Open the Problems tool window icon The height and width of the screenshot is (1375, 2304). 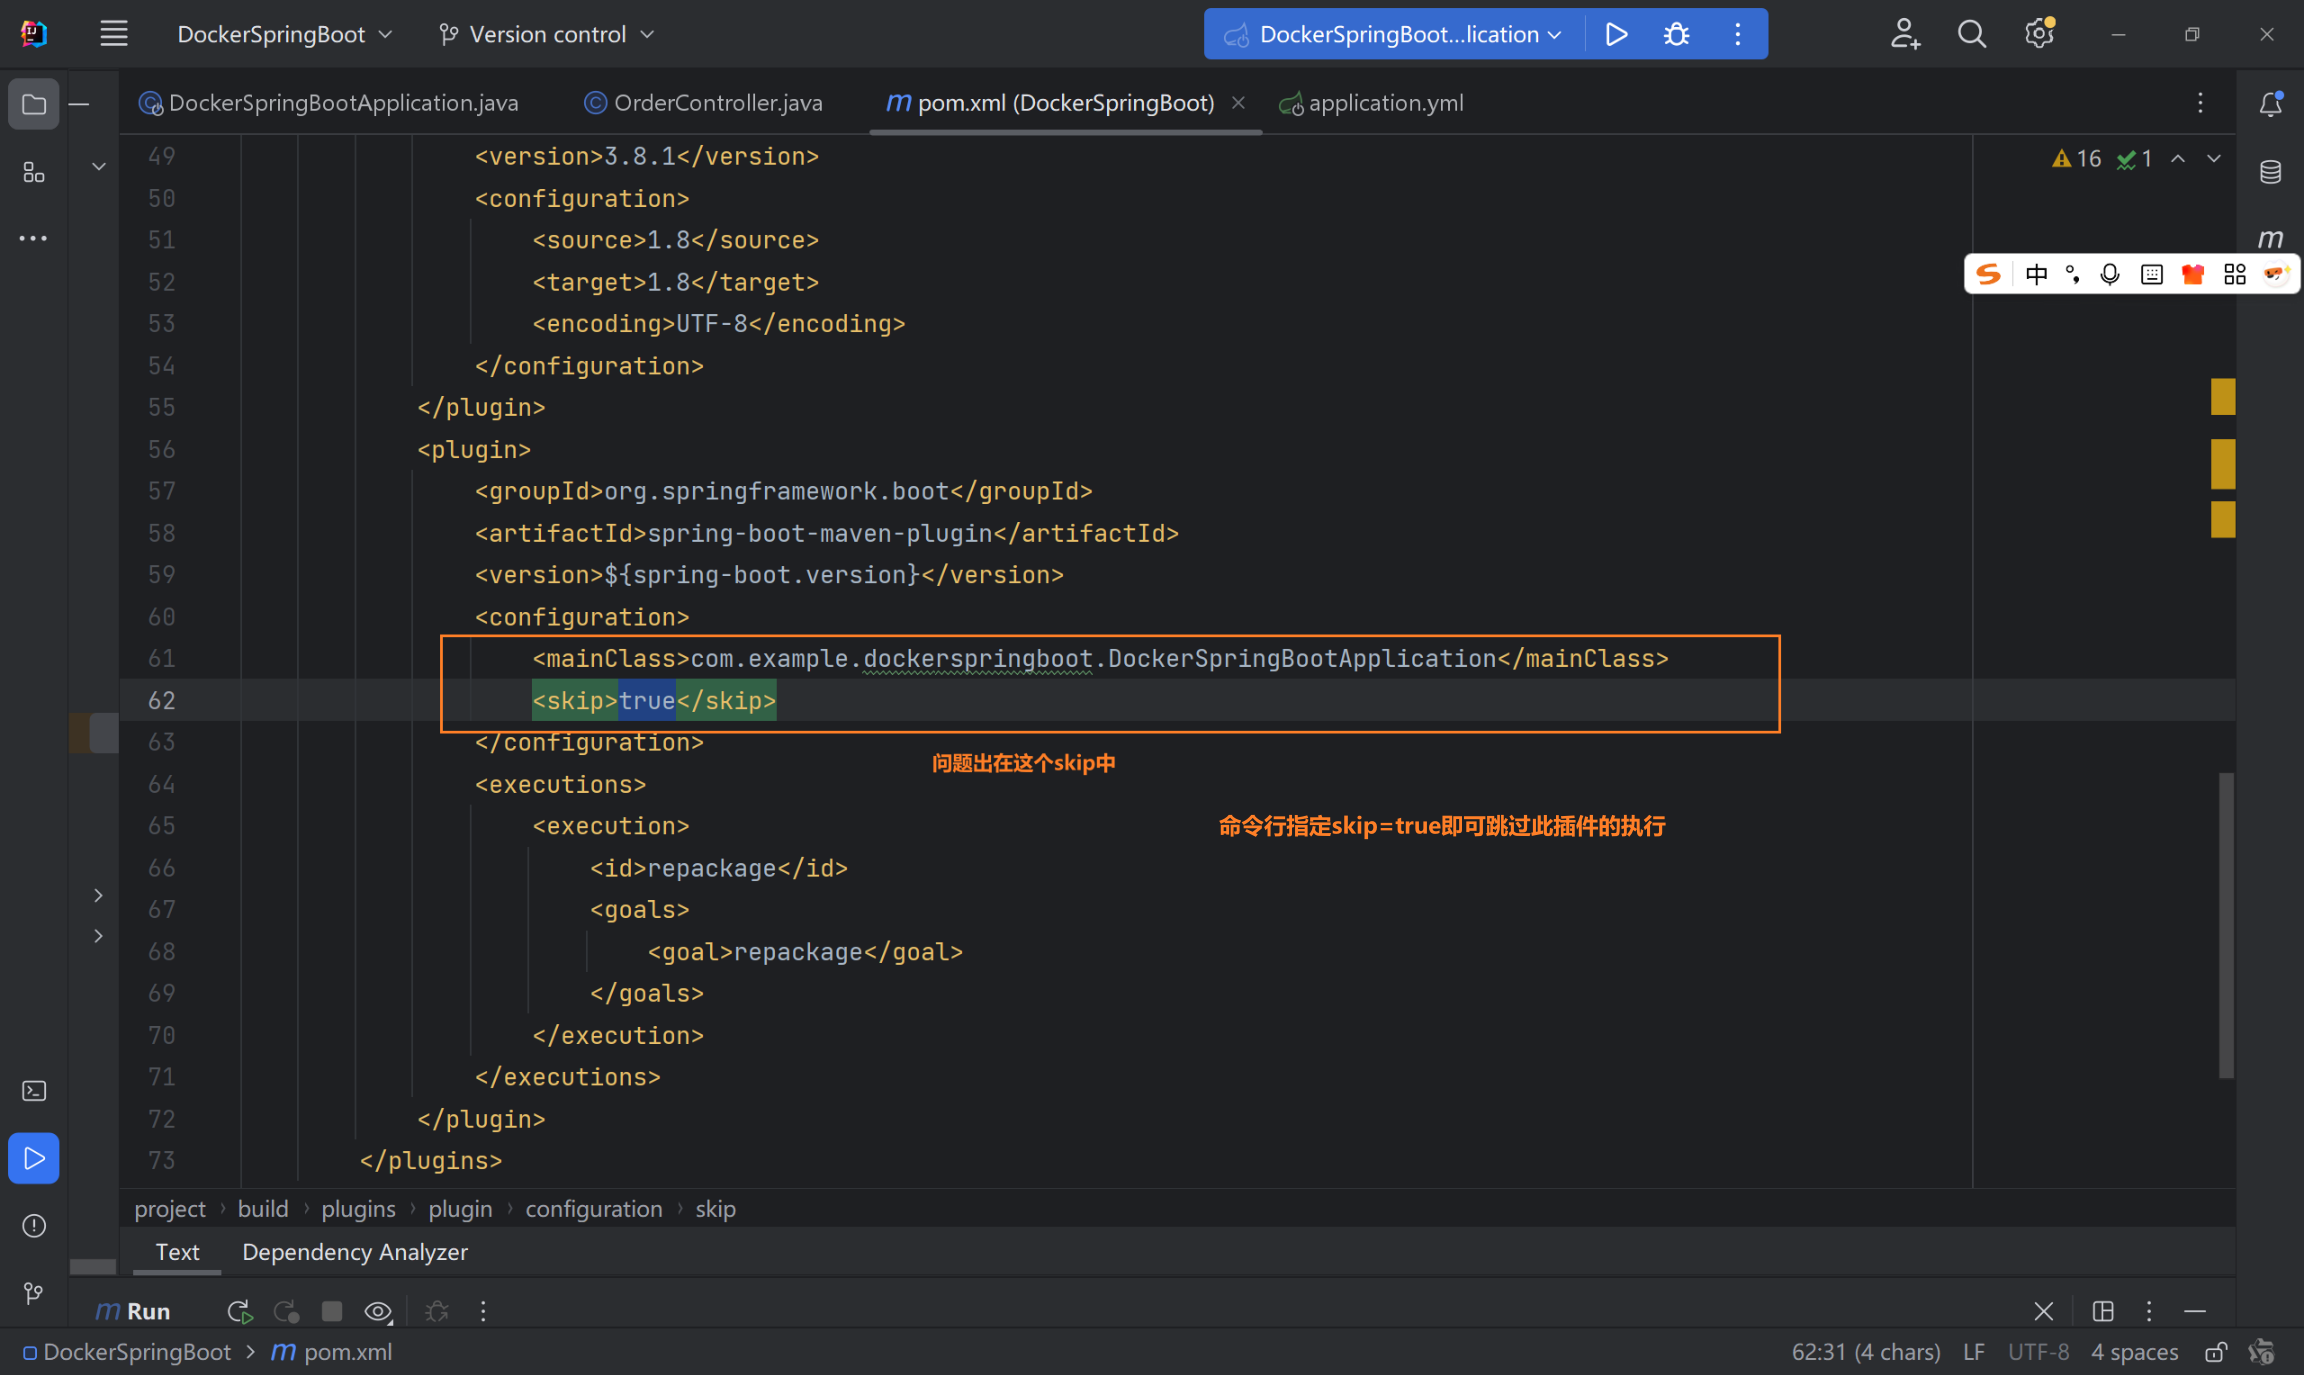(x=33, y=1225)
